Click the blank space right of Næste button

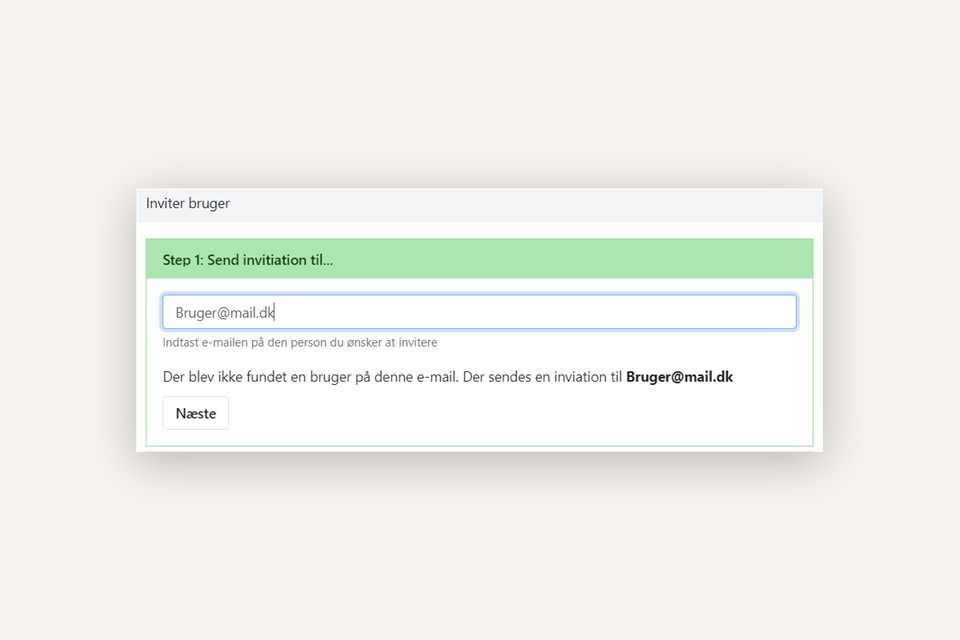click(500, 413)
